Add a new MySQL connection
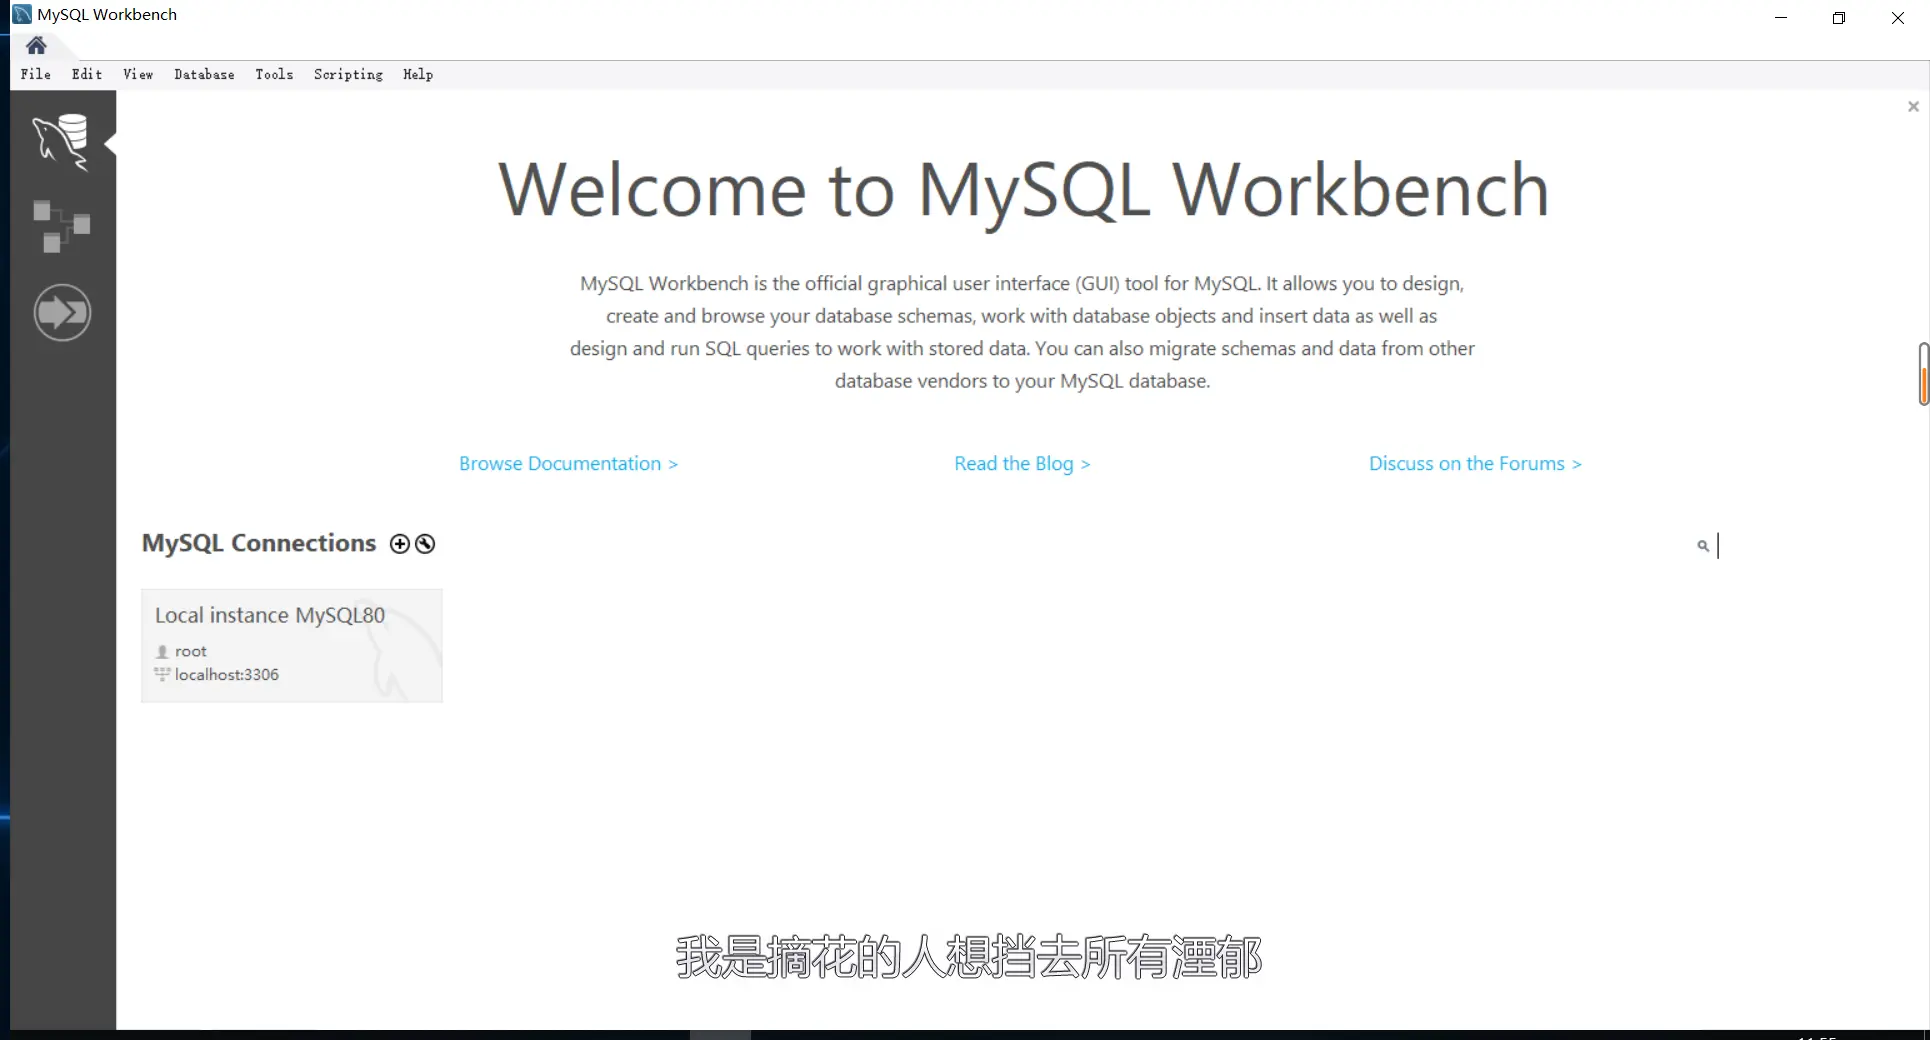Image resolution: width=1930 pixels, height=1040 pixels. (x=400, y=544)
